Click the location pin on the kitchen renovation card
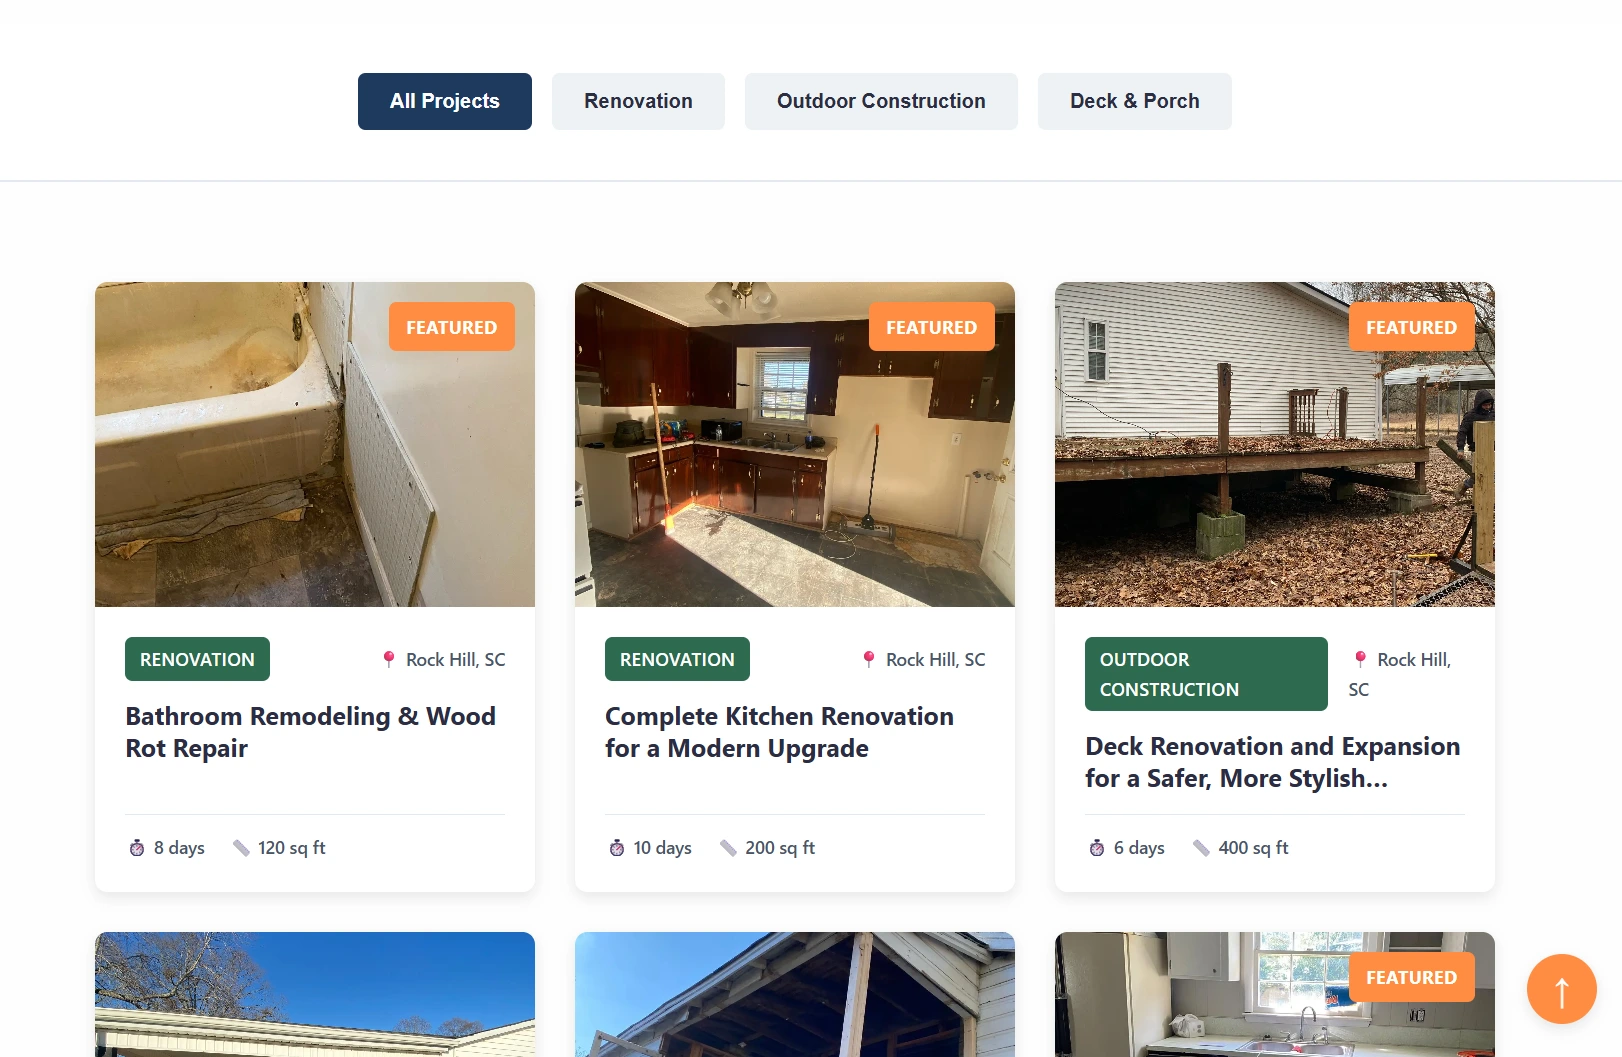Image resolution: width=1622 pixels, height=1057 pixels. [869, 659]
